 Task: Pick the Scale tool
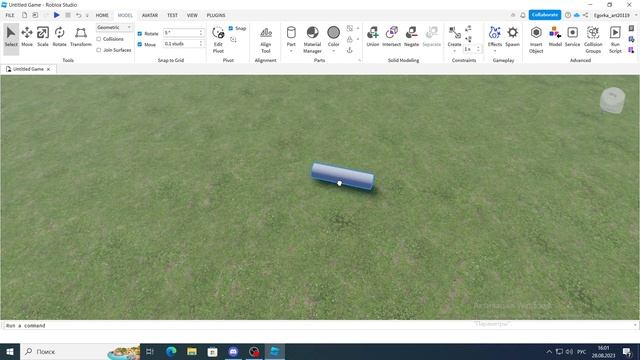tap(43, 37)
